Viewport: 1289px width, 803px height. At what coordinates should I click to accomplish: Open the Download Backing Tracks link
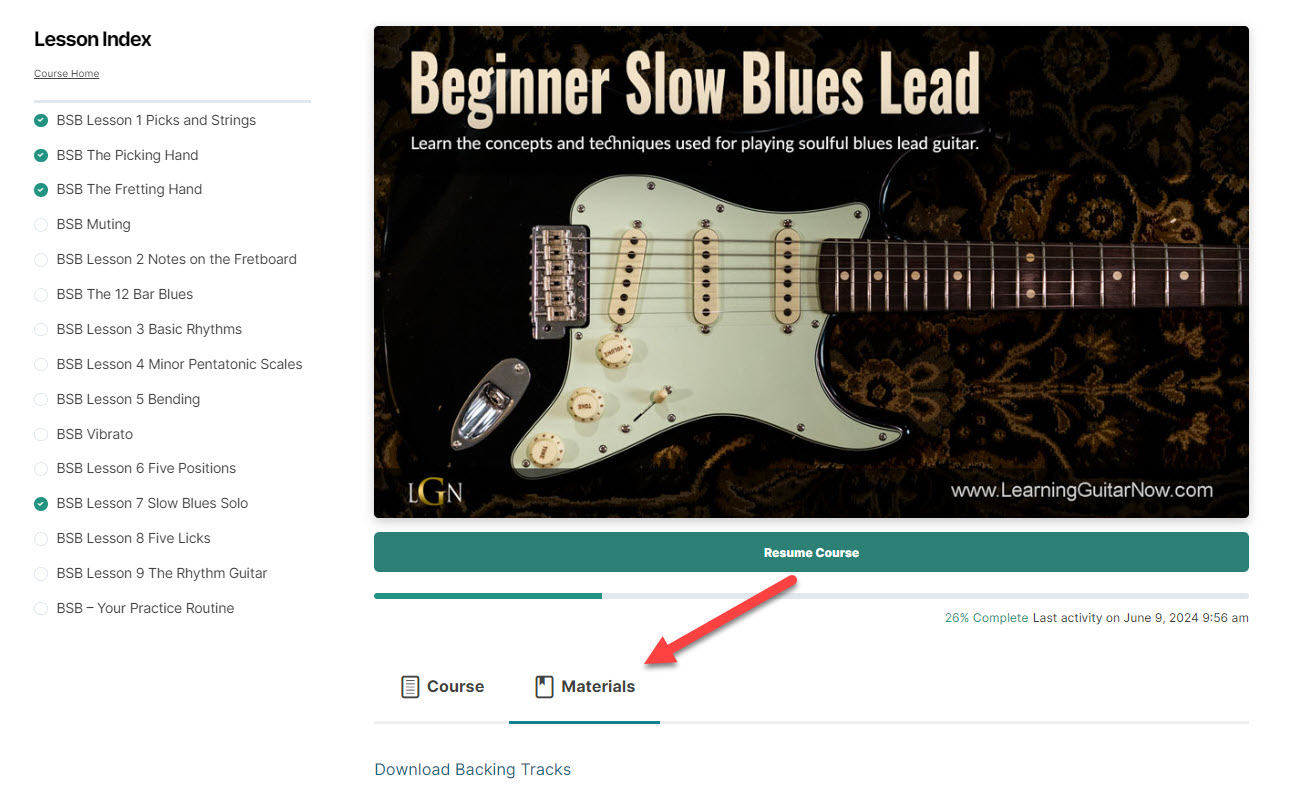[x=472, y=769]
